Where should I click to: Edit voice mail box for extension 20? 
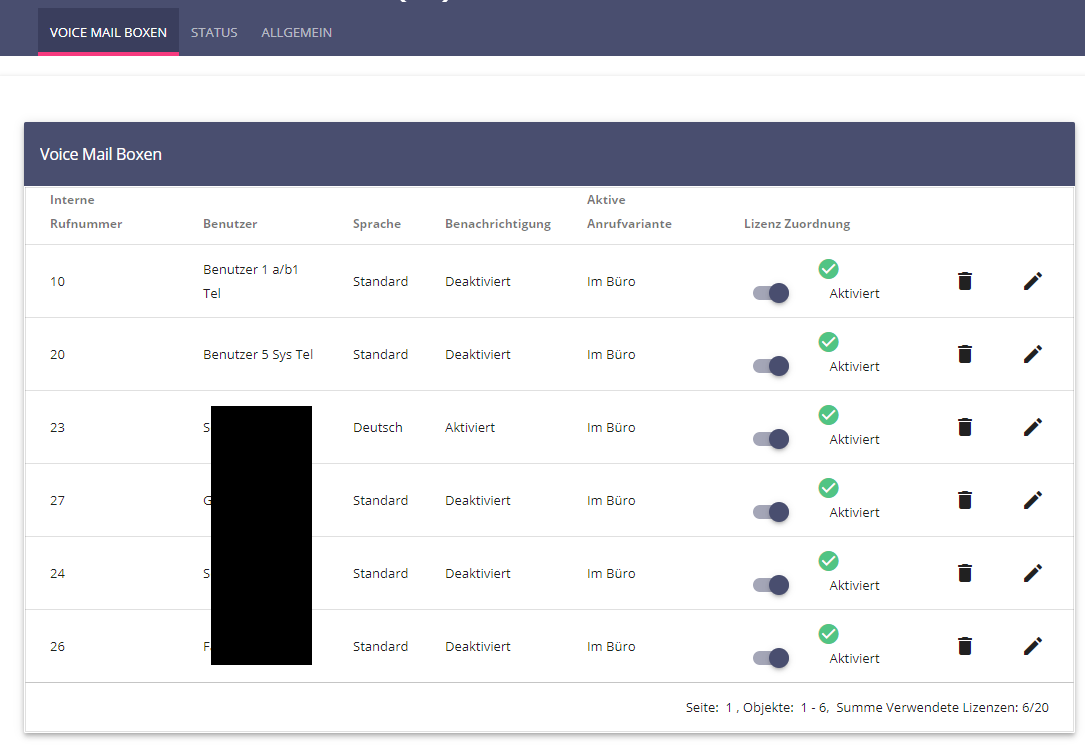[x=1032, y=354]
